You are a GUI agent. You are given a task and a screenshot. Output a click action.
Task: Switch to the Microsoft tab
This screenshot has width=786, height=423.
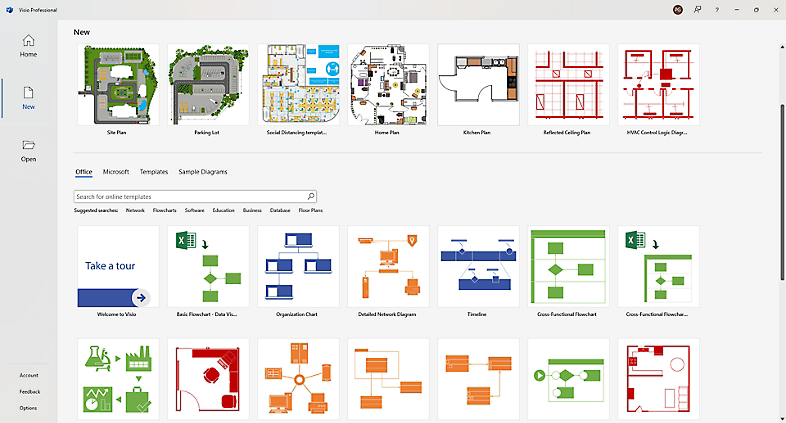(116, 172)
